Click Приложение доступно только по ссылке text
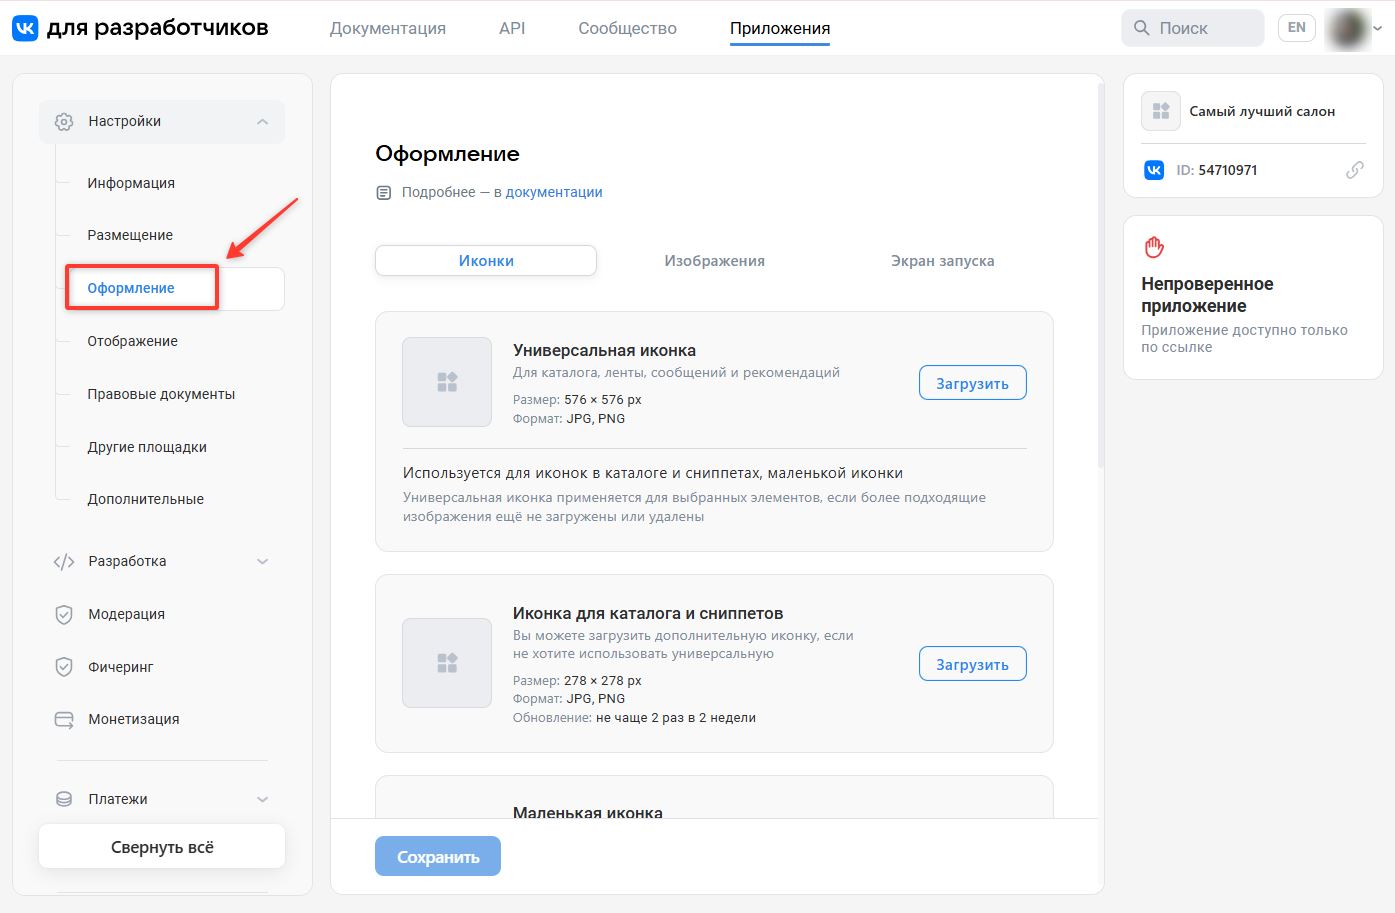This screenshot has height=913, width=1395. [x=1244, y=338]
